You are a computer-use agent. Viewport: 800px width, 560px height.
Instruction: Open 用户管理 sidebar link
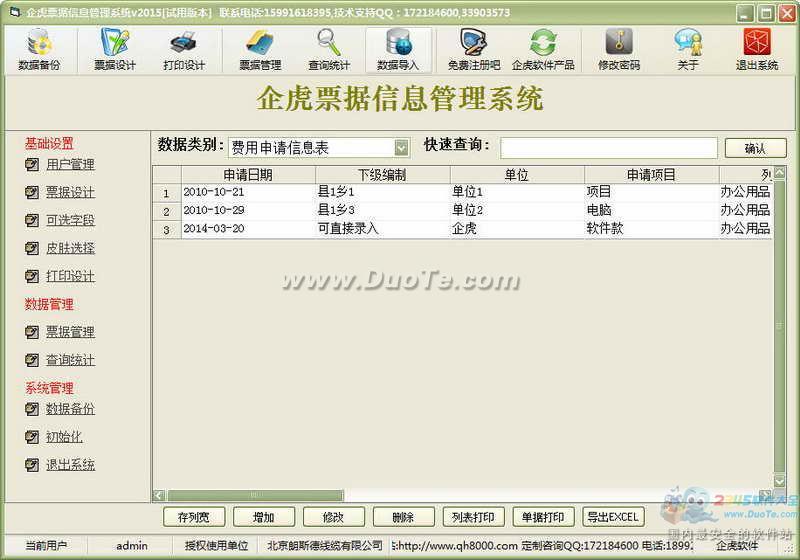pos(70,165)
